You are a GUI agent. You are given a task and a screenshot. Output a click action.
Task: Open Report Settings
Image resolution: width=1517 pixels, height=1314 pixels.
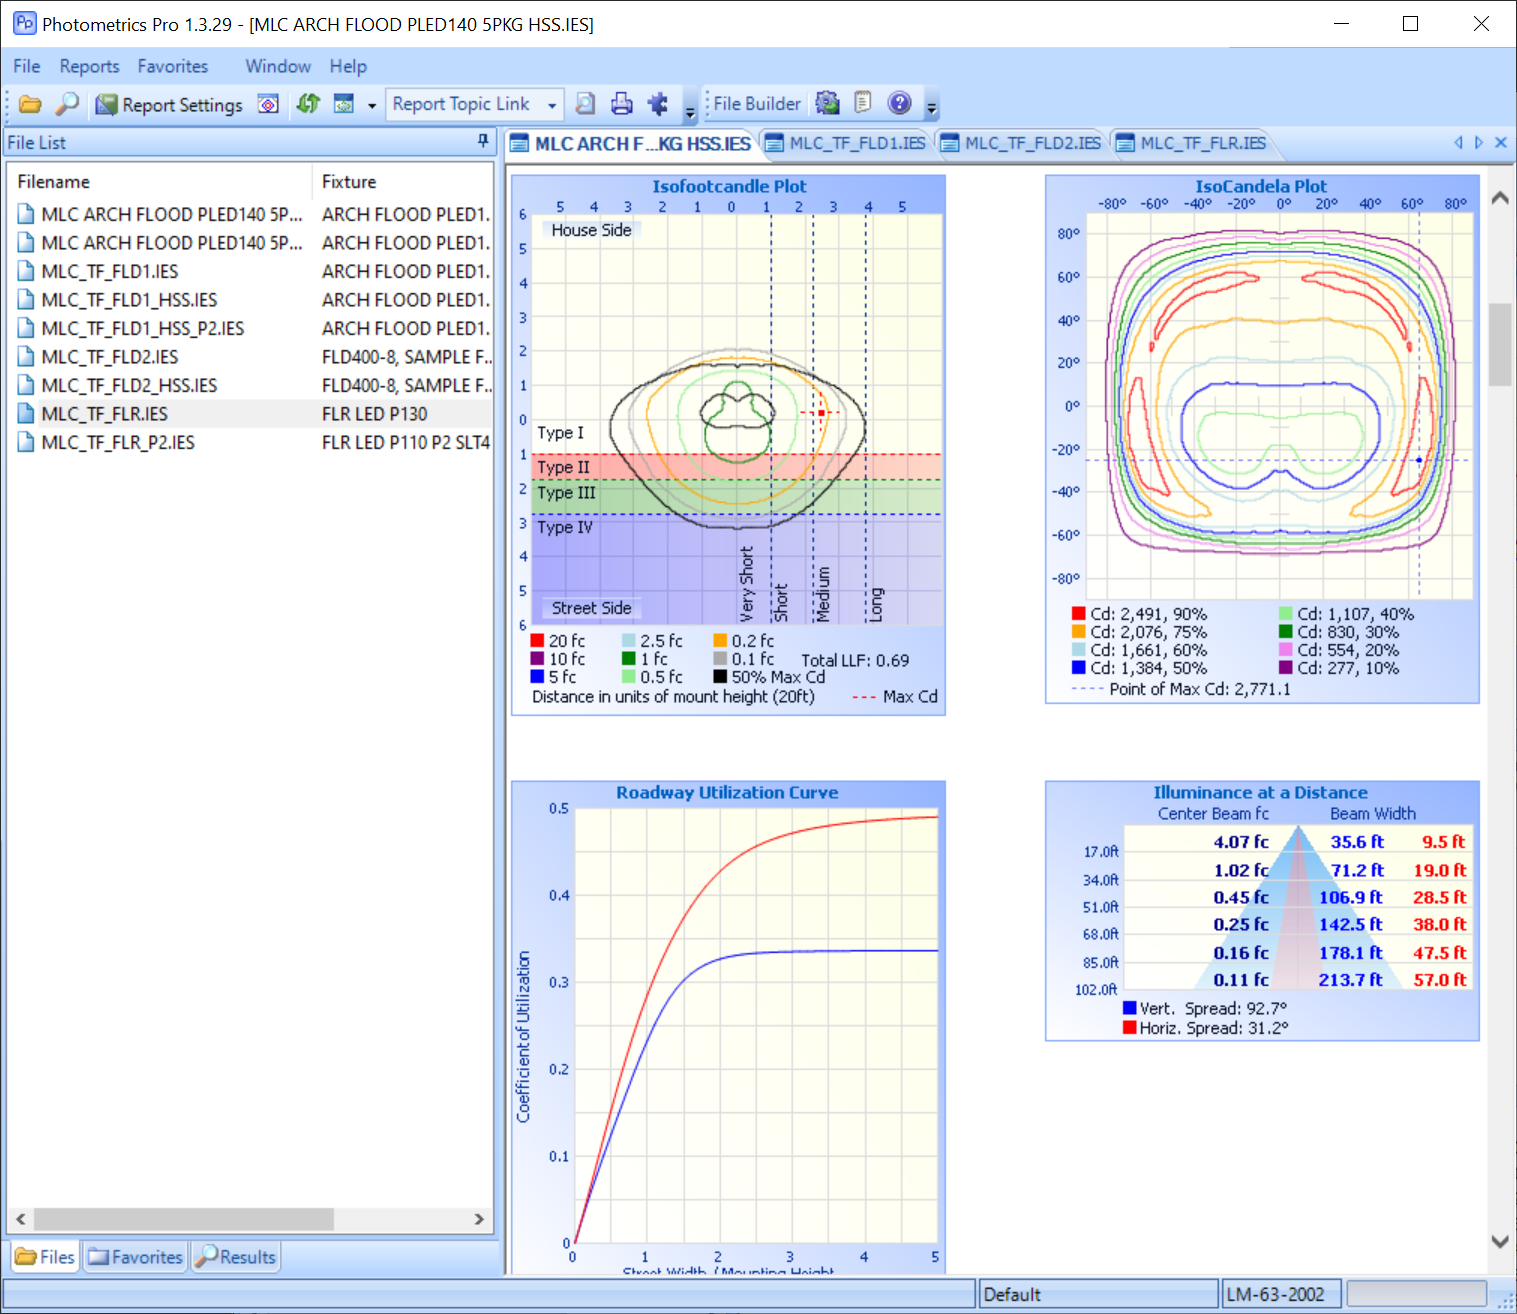tap(169, 104)
